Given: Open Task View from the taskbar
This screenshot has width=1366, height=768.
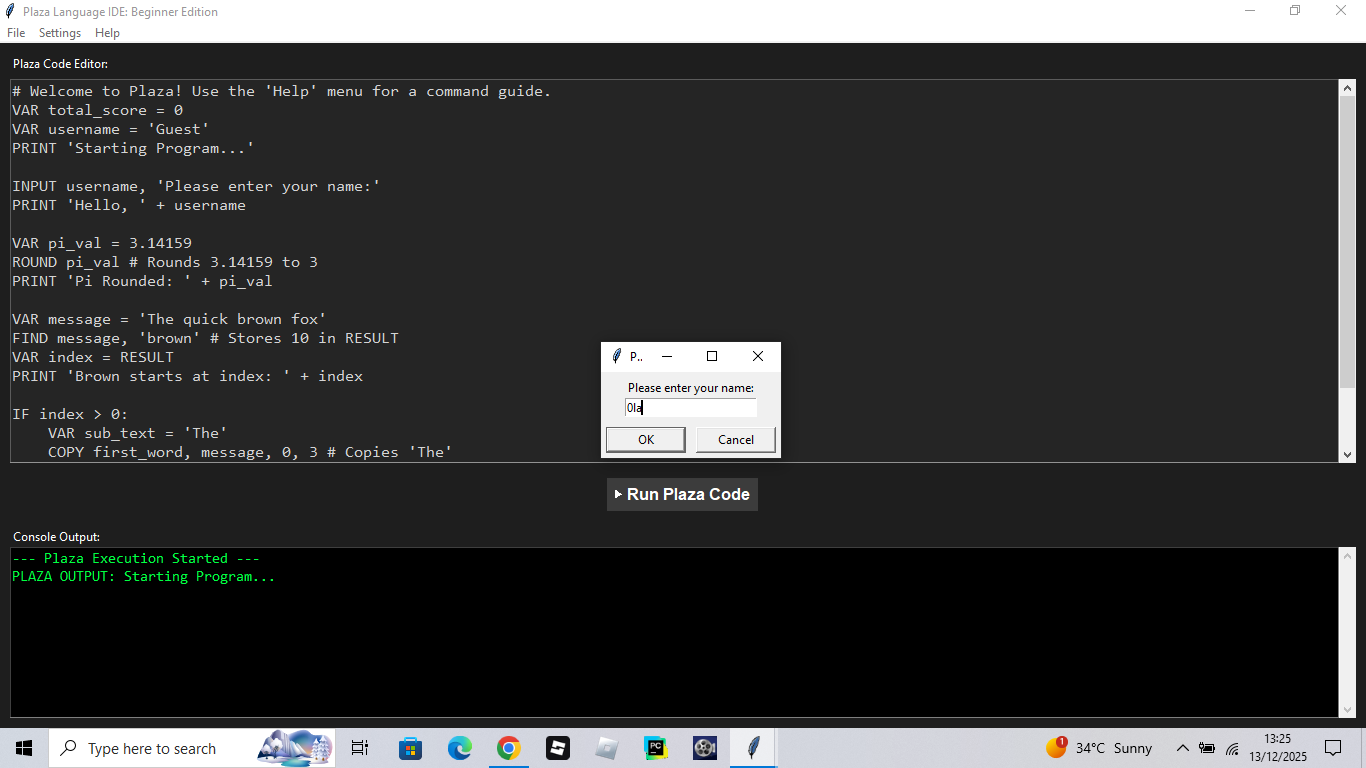Looking at the screenshot, I should 360,748.
